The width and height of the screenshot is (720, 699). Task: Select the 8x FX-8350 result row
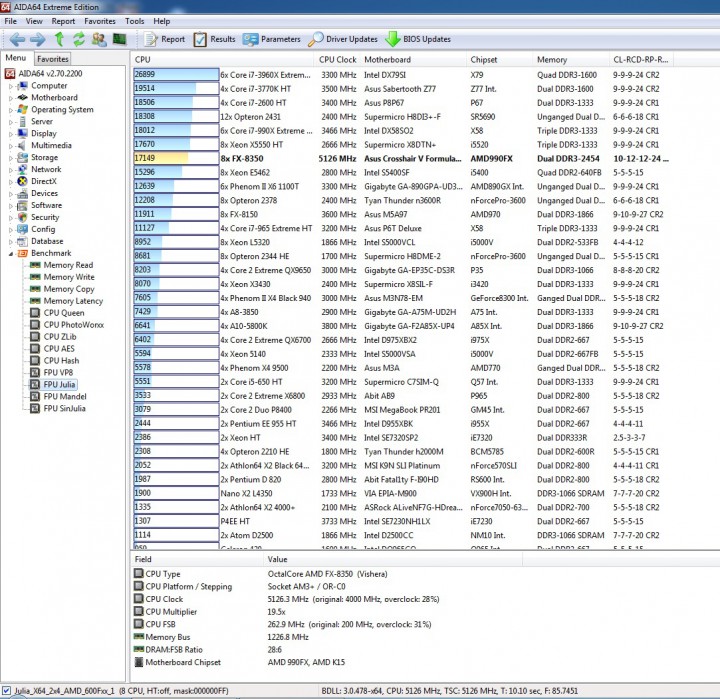pyautogui.click(x=402, y=158)
